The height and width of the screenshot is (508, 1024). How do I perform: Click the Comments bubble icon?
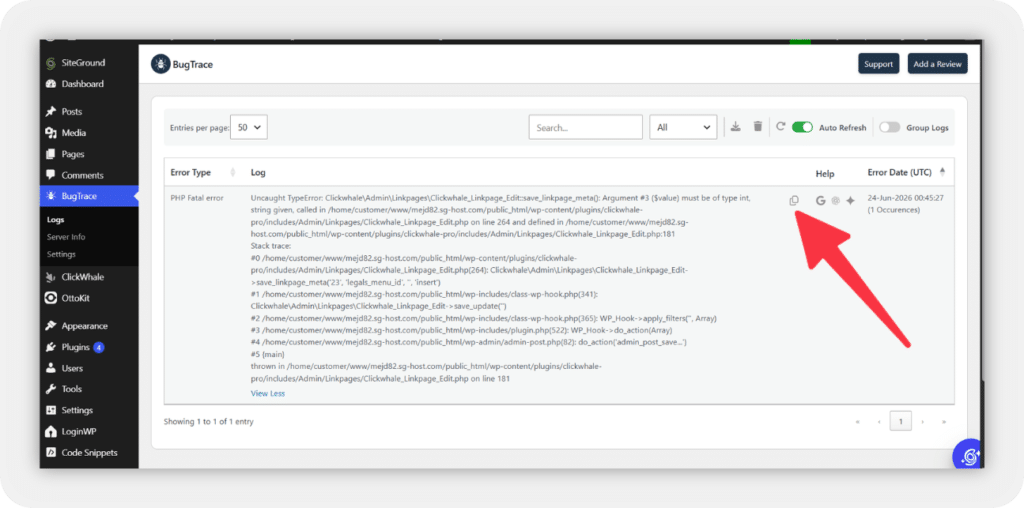51,175
